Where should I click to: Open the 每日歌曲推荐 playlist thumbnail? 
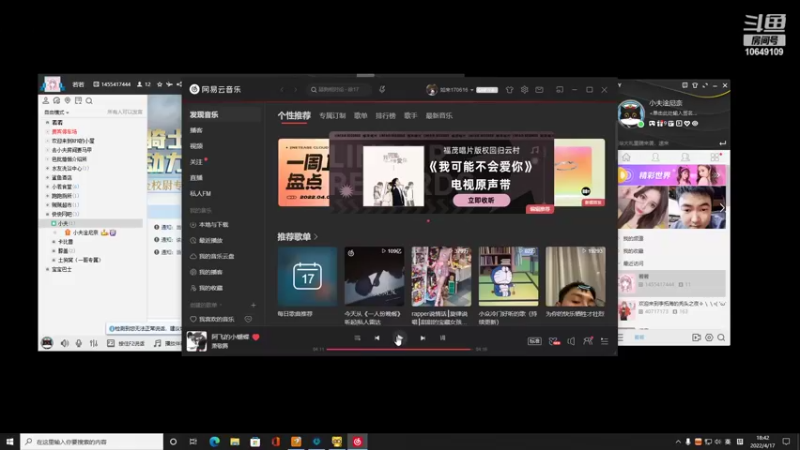coord(307,277)
